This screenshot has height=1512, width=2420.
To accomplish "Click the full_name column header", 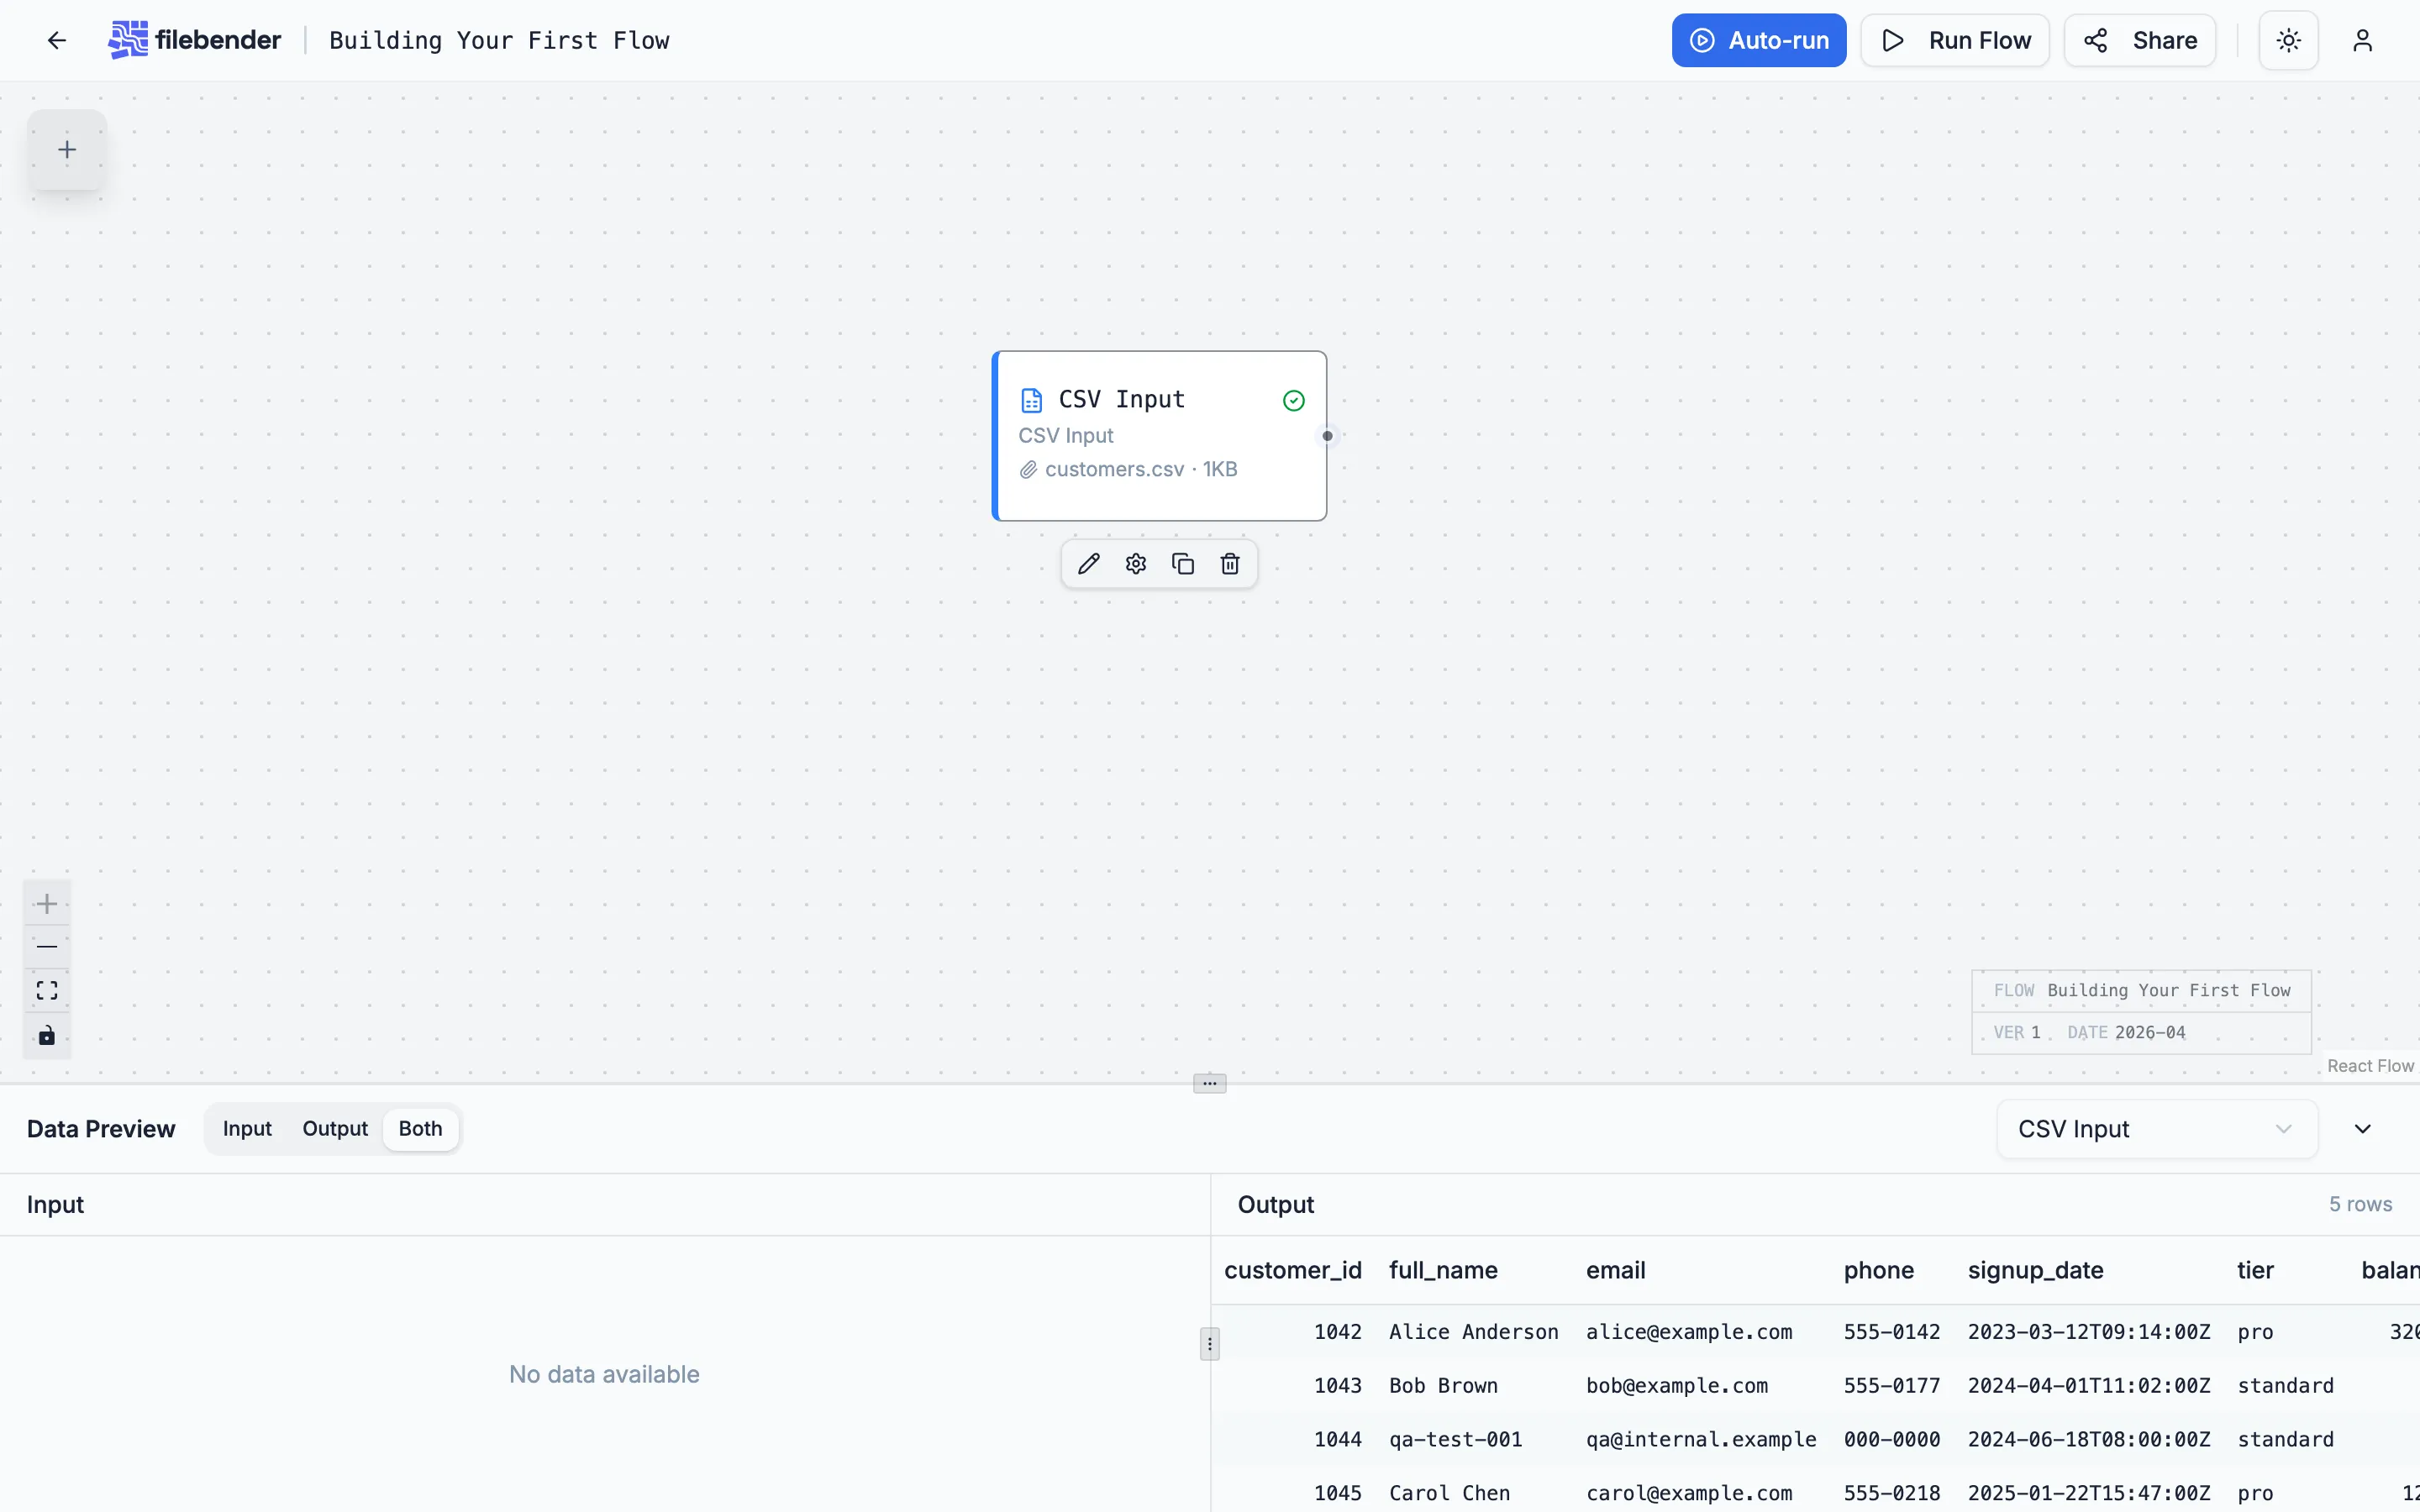I will [x=1443, y=1270].
